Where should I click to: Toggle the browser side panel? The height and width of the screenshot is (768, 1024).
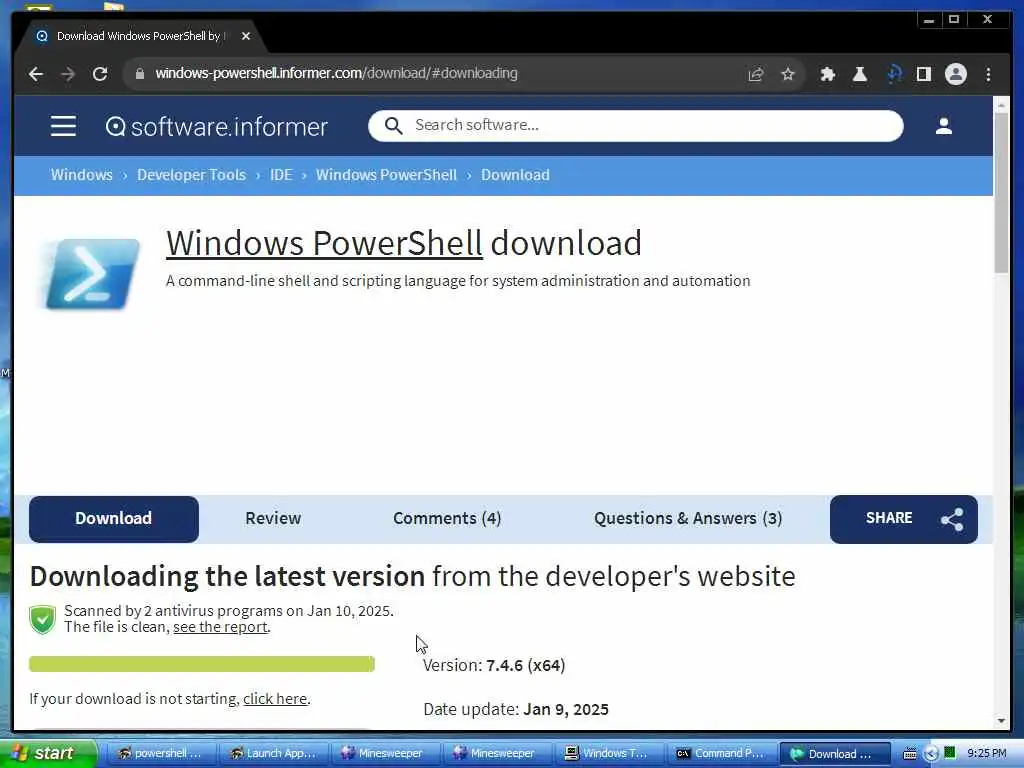(923, 74)
